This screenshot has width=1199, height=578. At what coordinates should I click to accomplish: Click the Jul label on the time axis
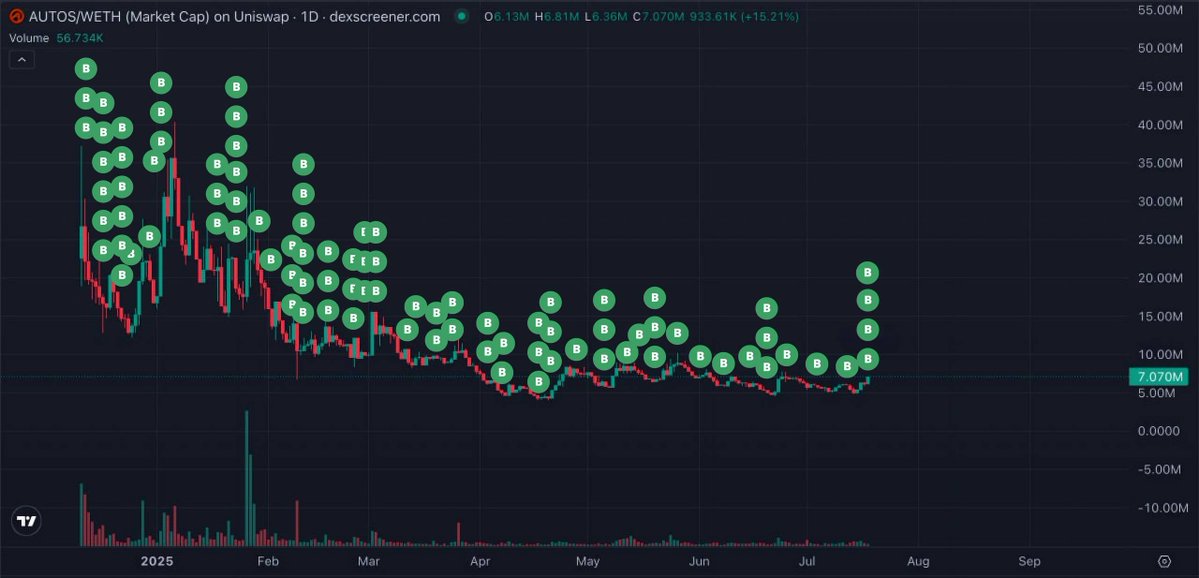click(807, 561)
